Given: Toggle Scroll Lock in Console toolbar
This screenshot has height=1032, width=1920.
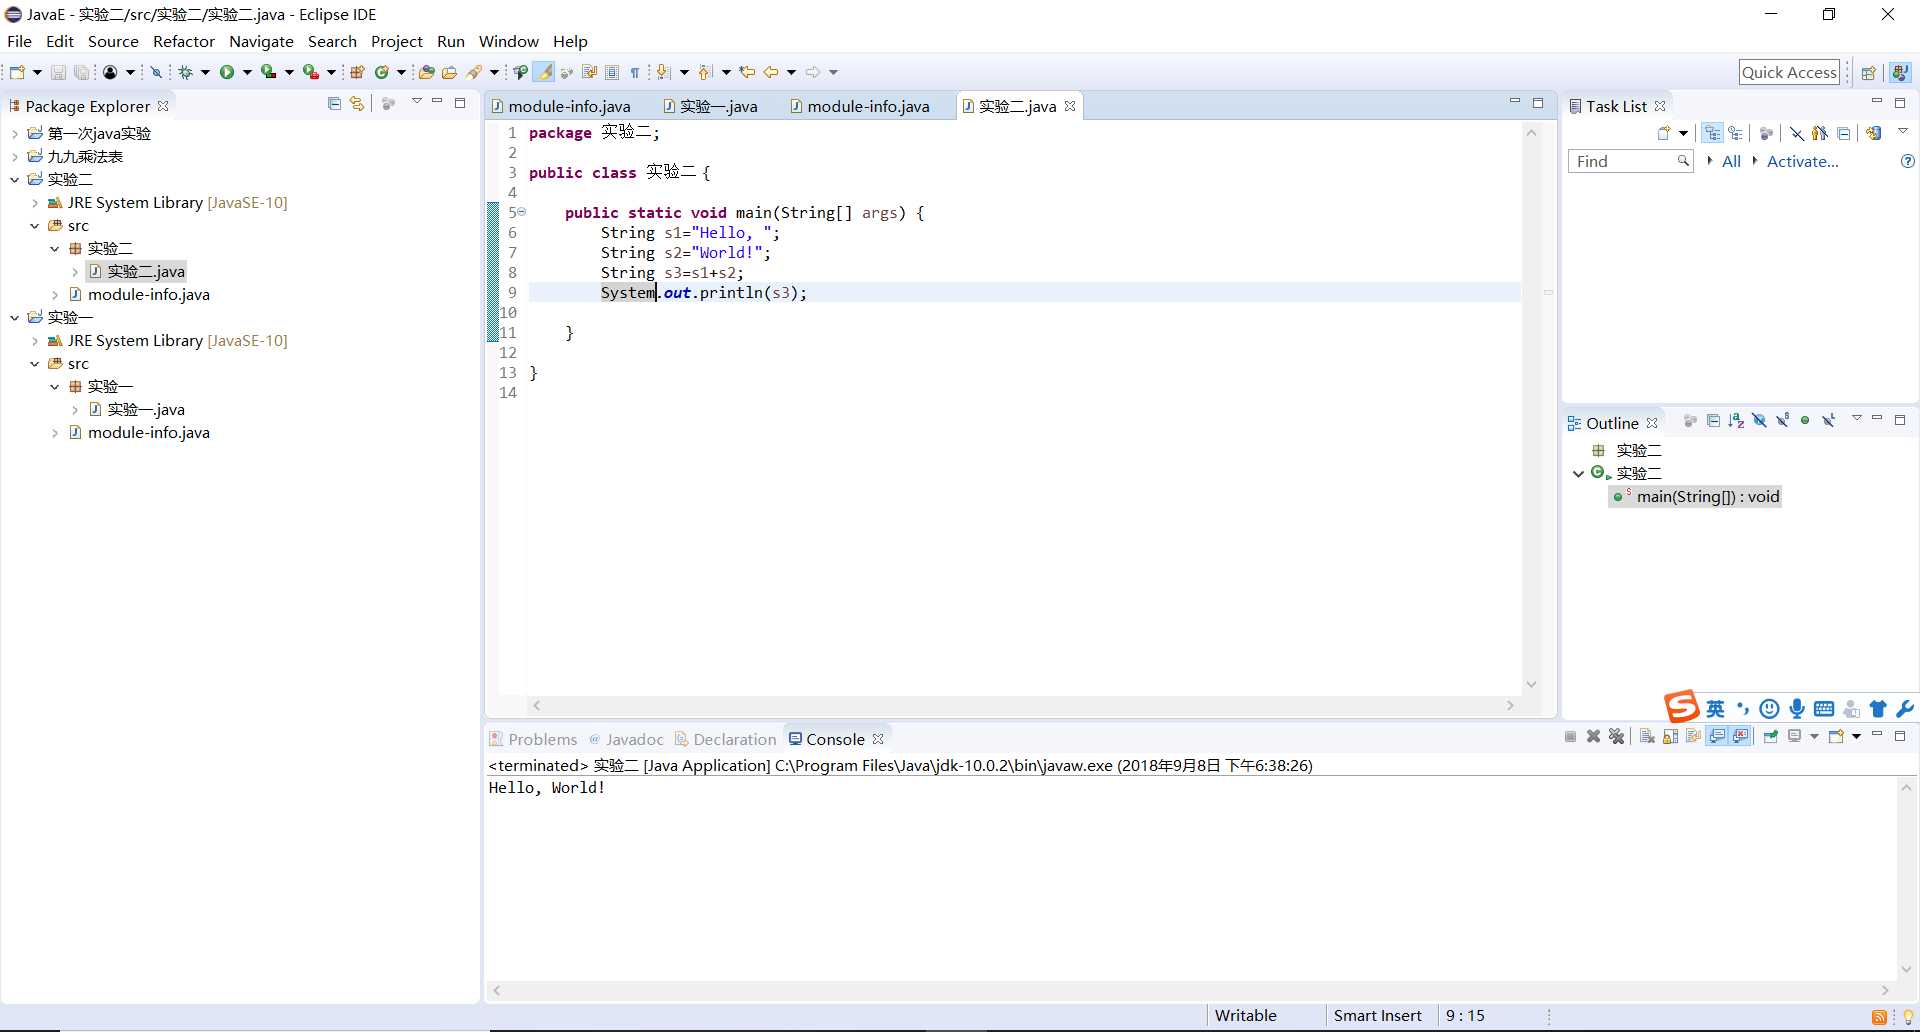Looking at the screenshot, I should [1670, 737].
